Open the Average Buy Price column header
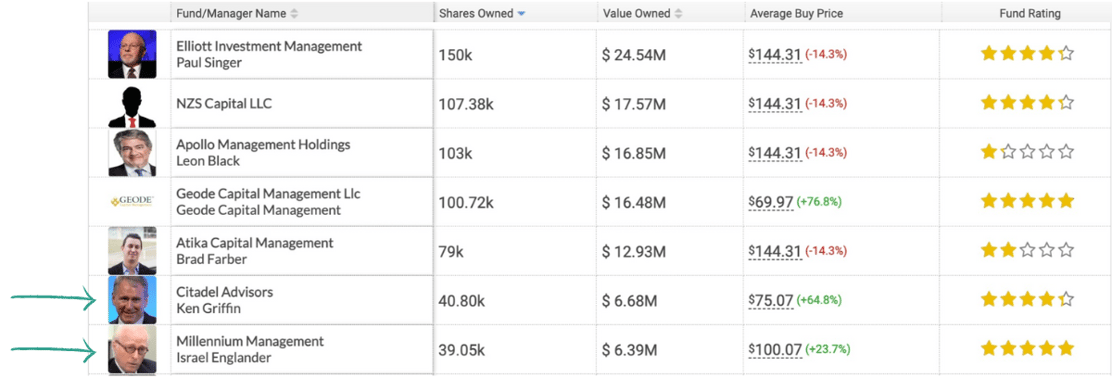The height and width of the screenshot is (378, 1112). point(796,13)
